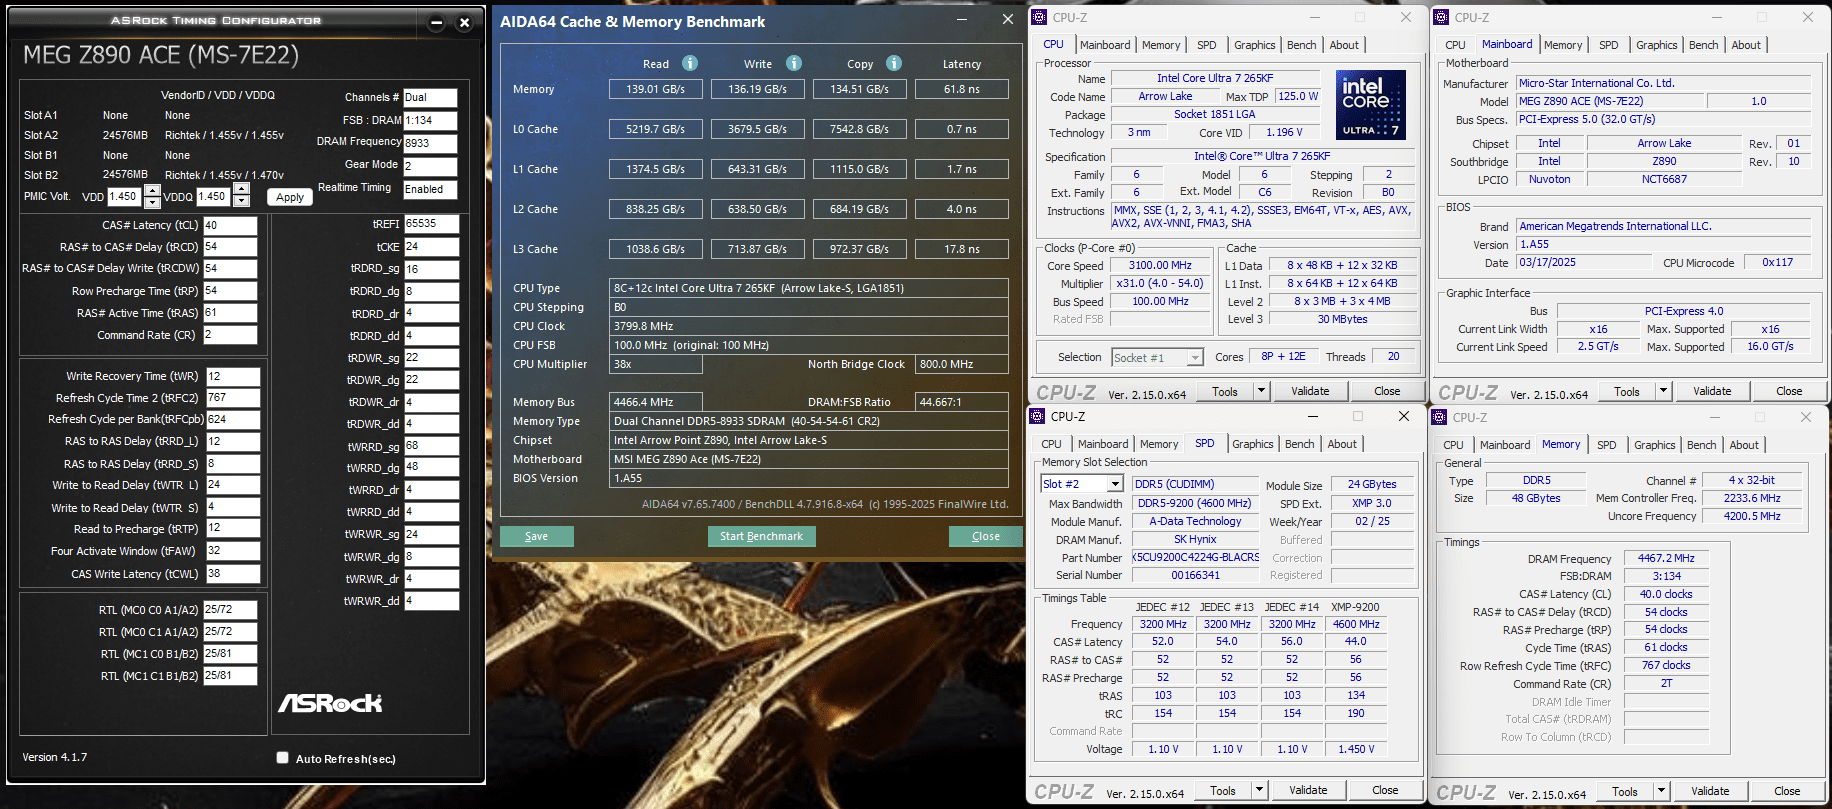Click the CPU-Z title icon in the Memory tab window
Screen dimensions: 1832x809
tap(1440, 417)
